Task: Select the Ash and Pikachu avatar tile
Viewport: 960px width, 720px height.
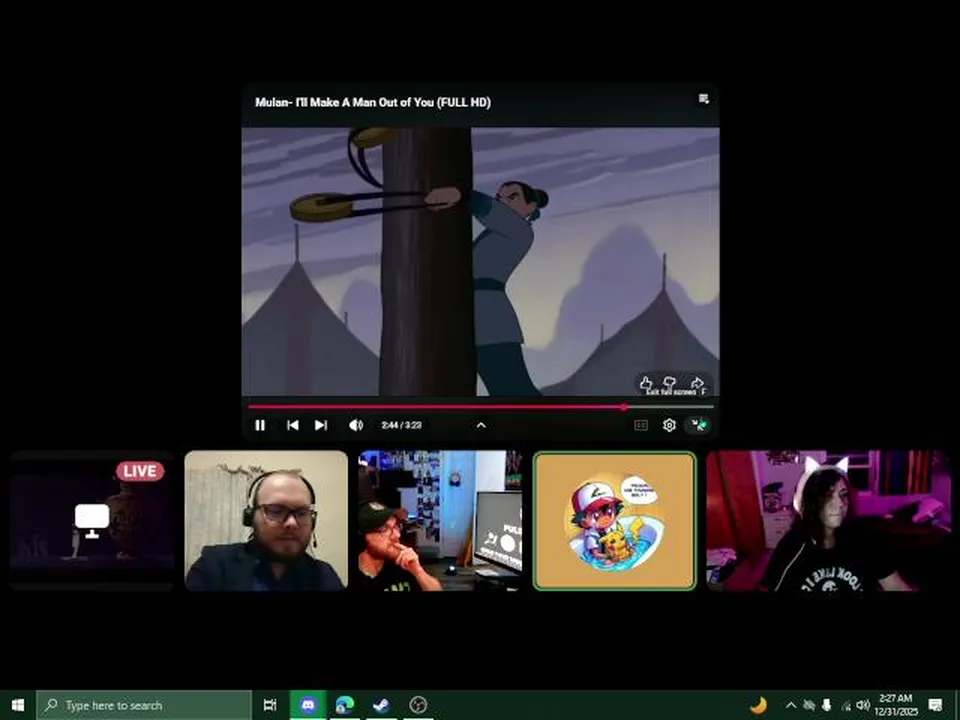Action: click(x=615, y=520)
